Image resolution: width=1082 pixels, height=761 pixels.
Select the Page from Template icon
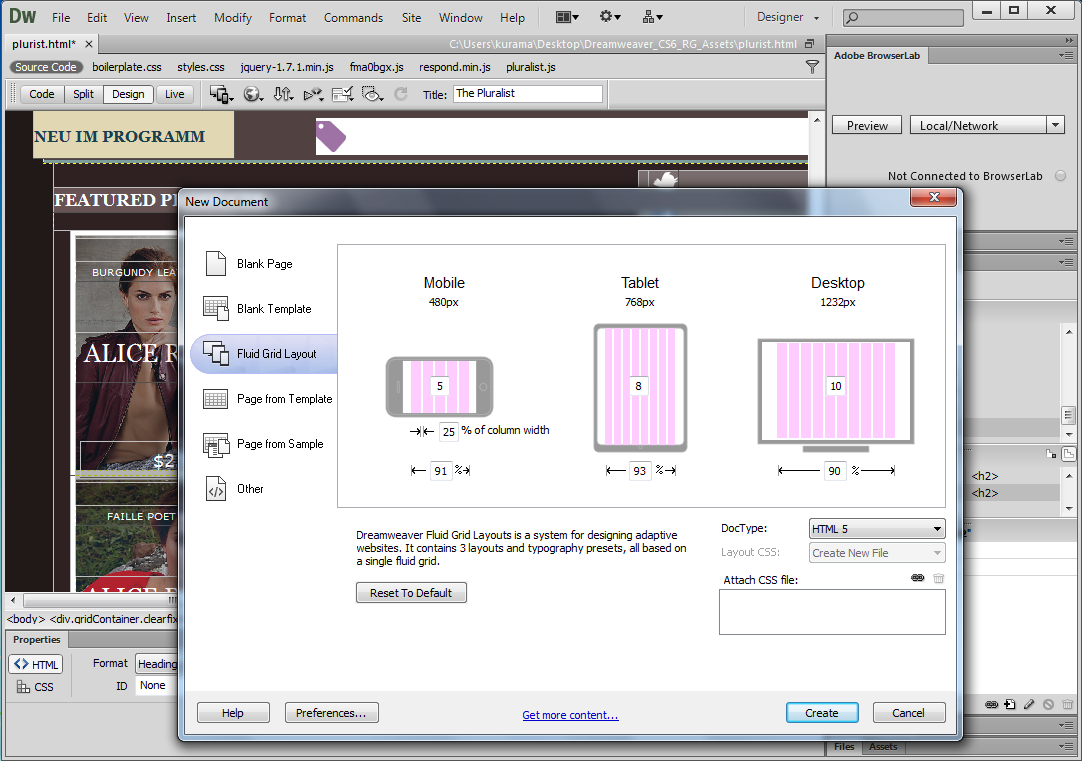pos(215,399)
